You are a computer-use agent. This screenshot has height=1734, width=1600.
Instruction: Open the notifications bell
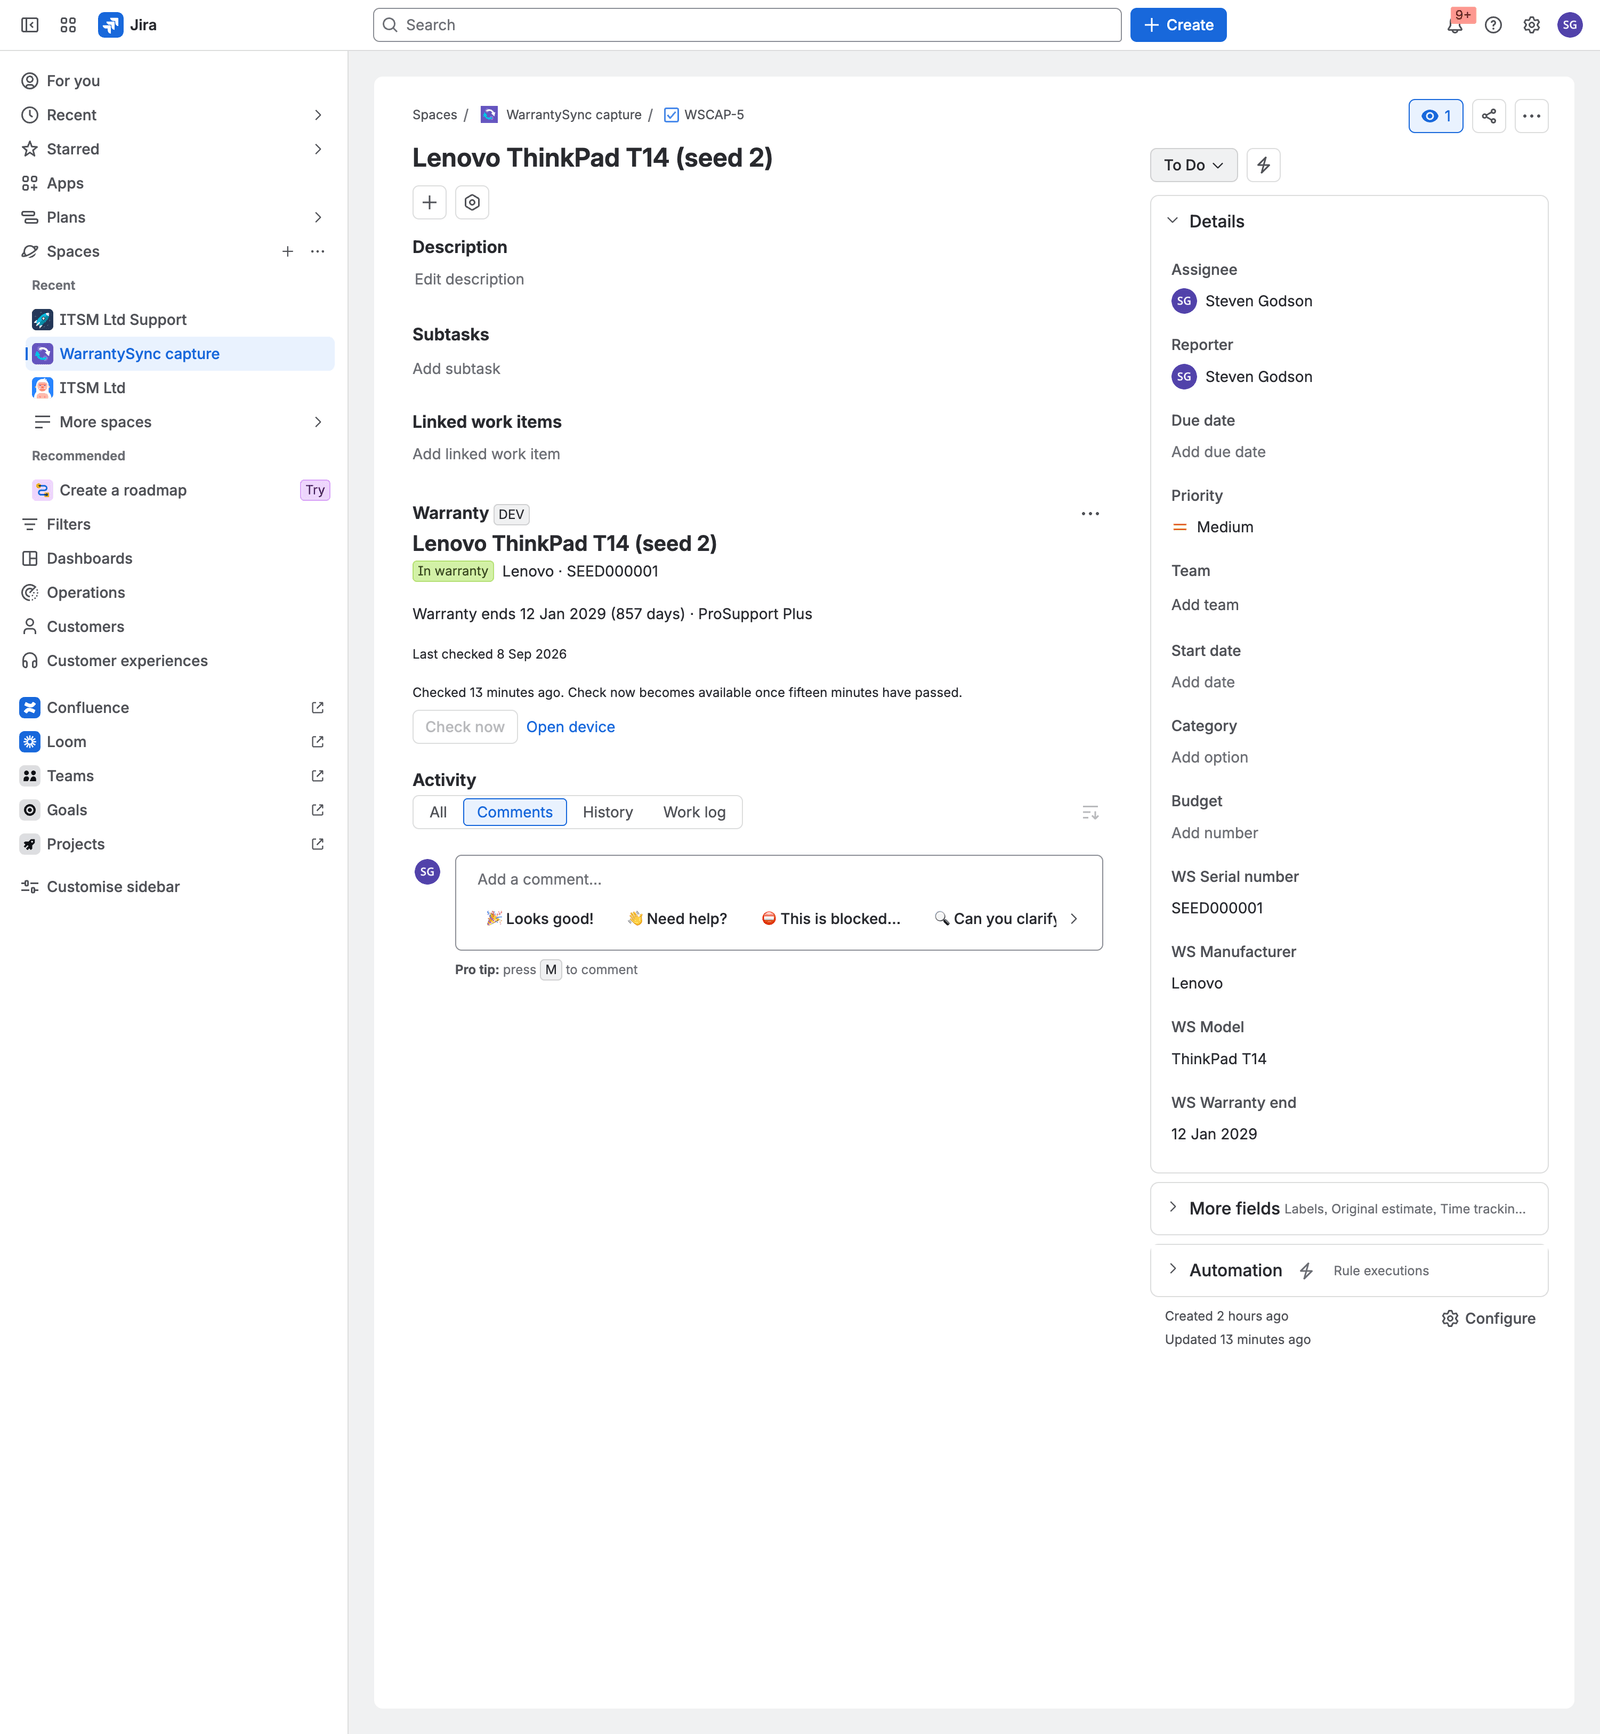pos(1455,25)
